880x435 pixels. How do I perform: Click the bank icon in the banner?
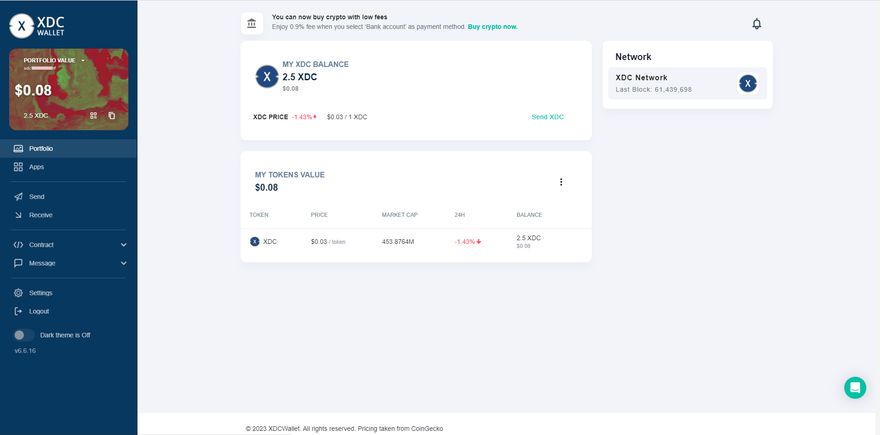(251, 23)
